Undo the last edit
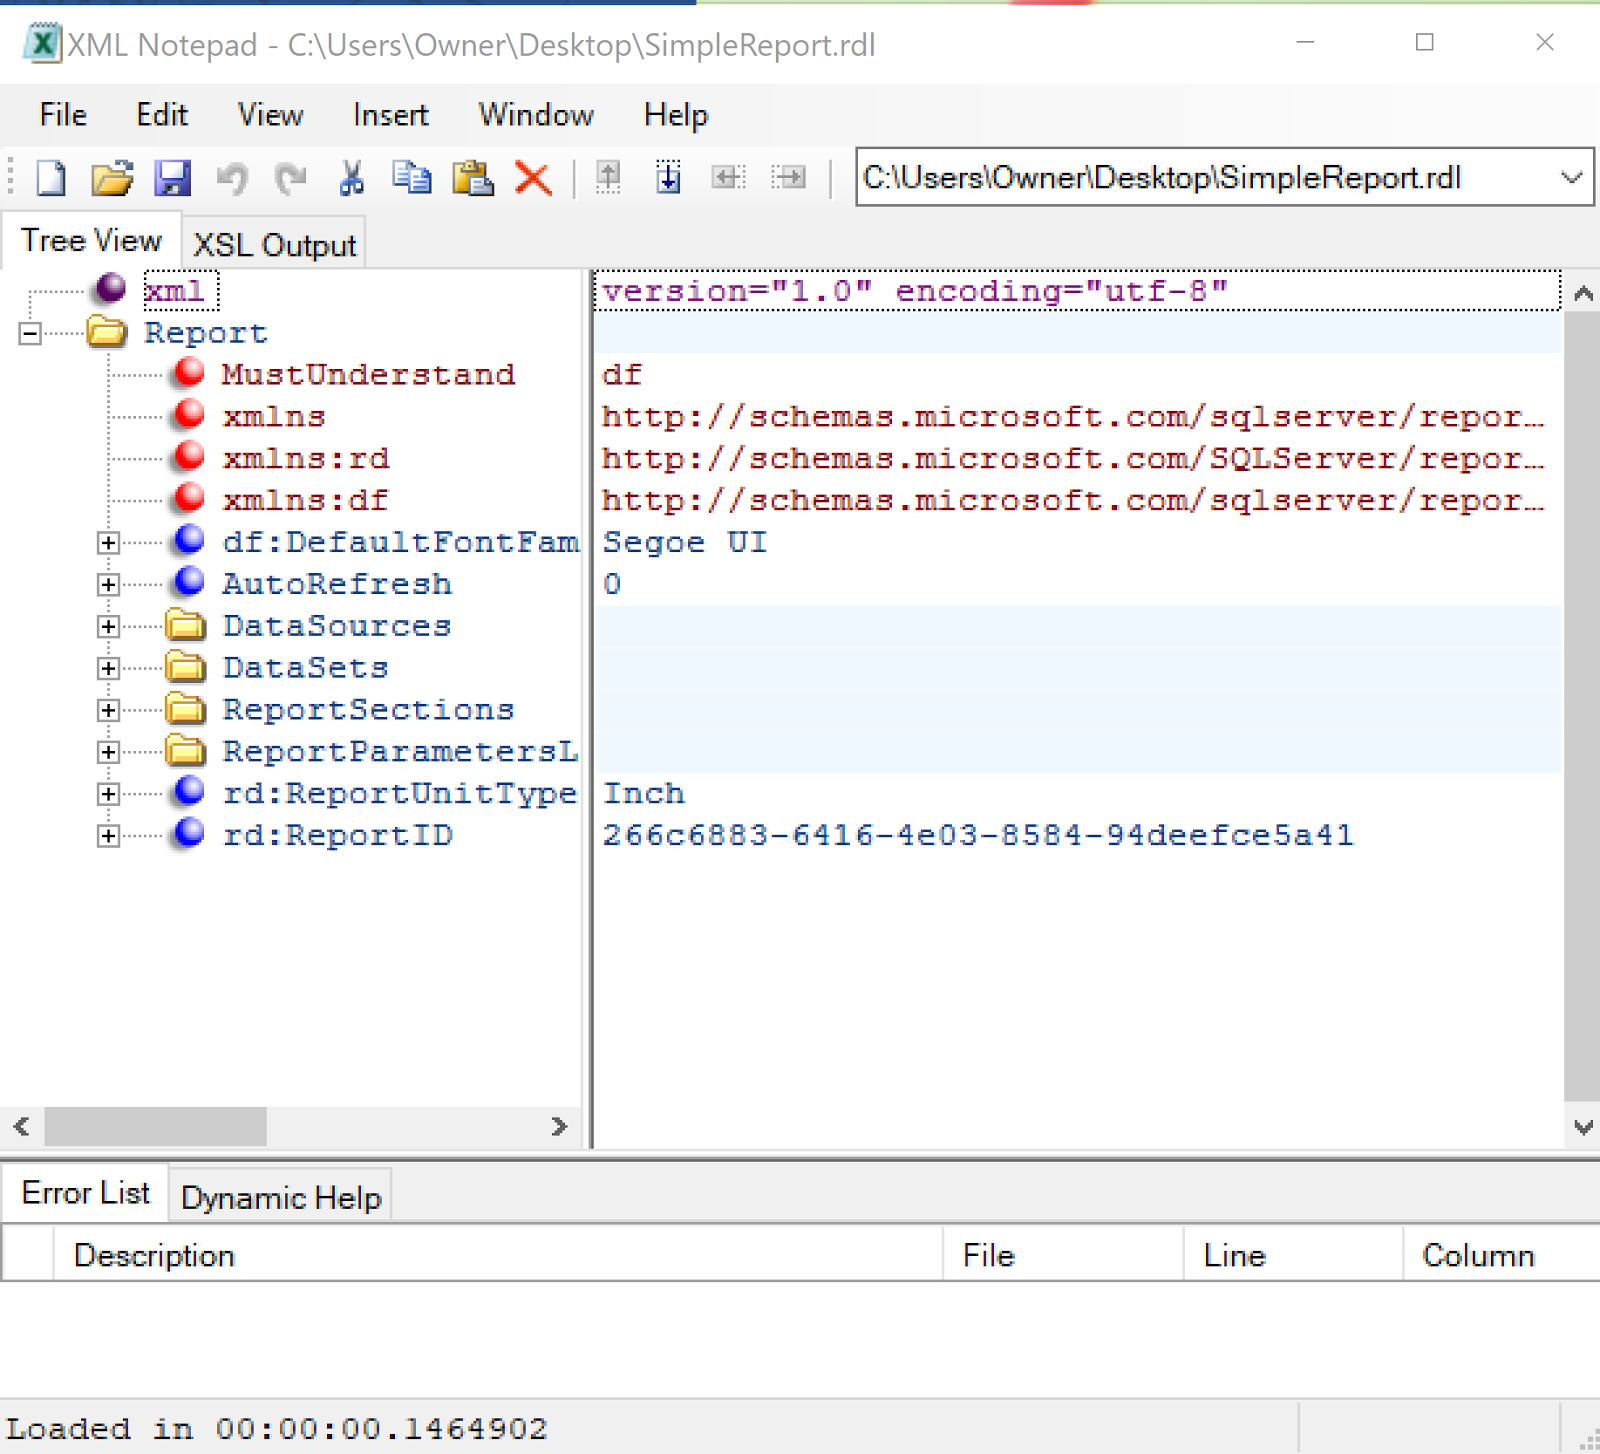The width and height of the screenshot is (1600, 1454). click(232, 178)
